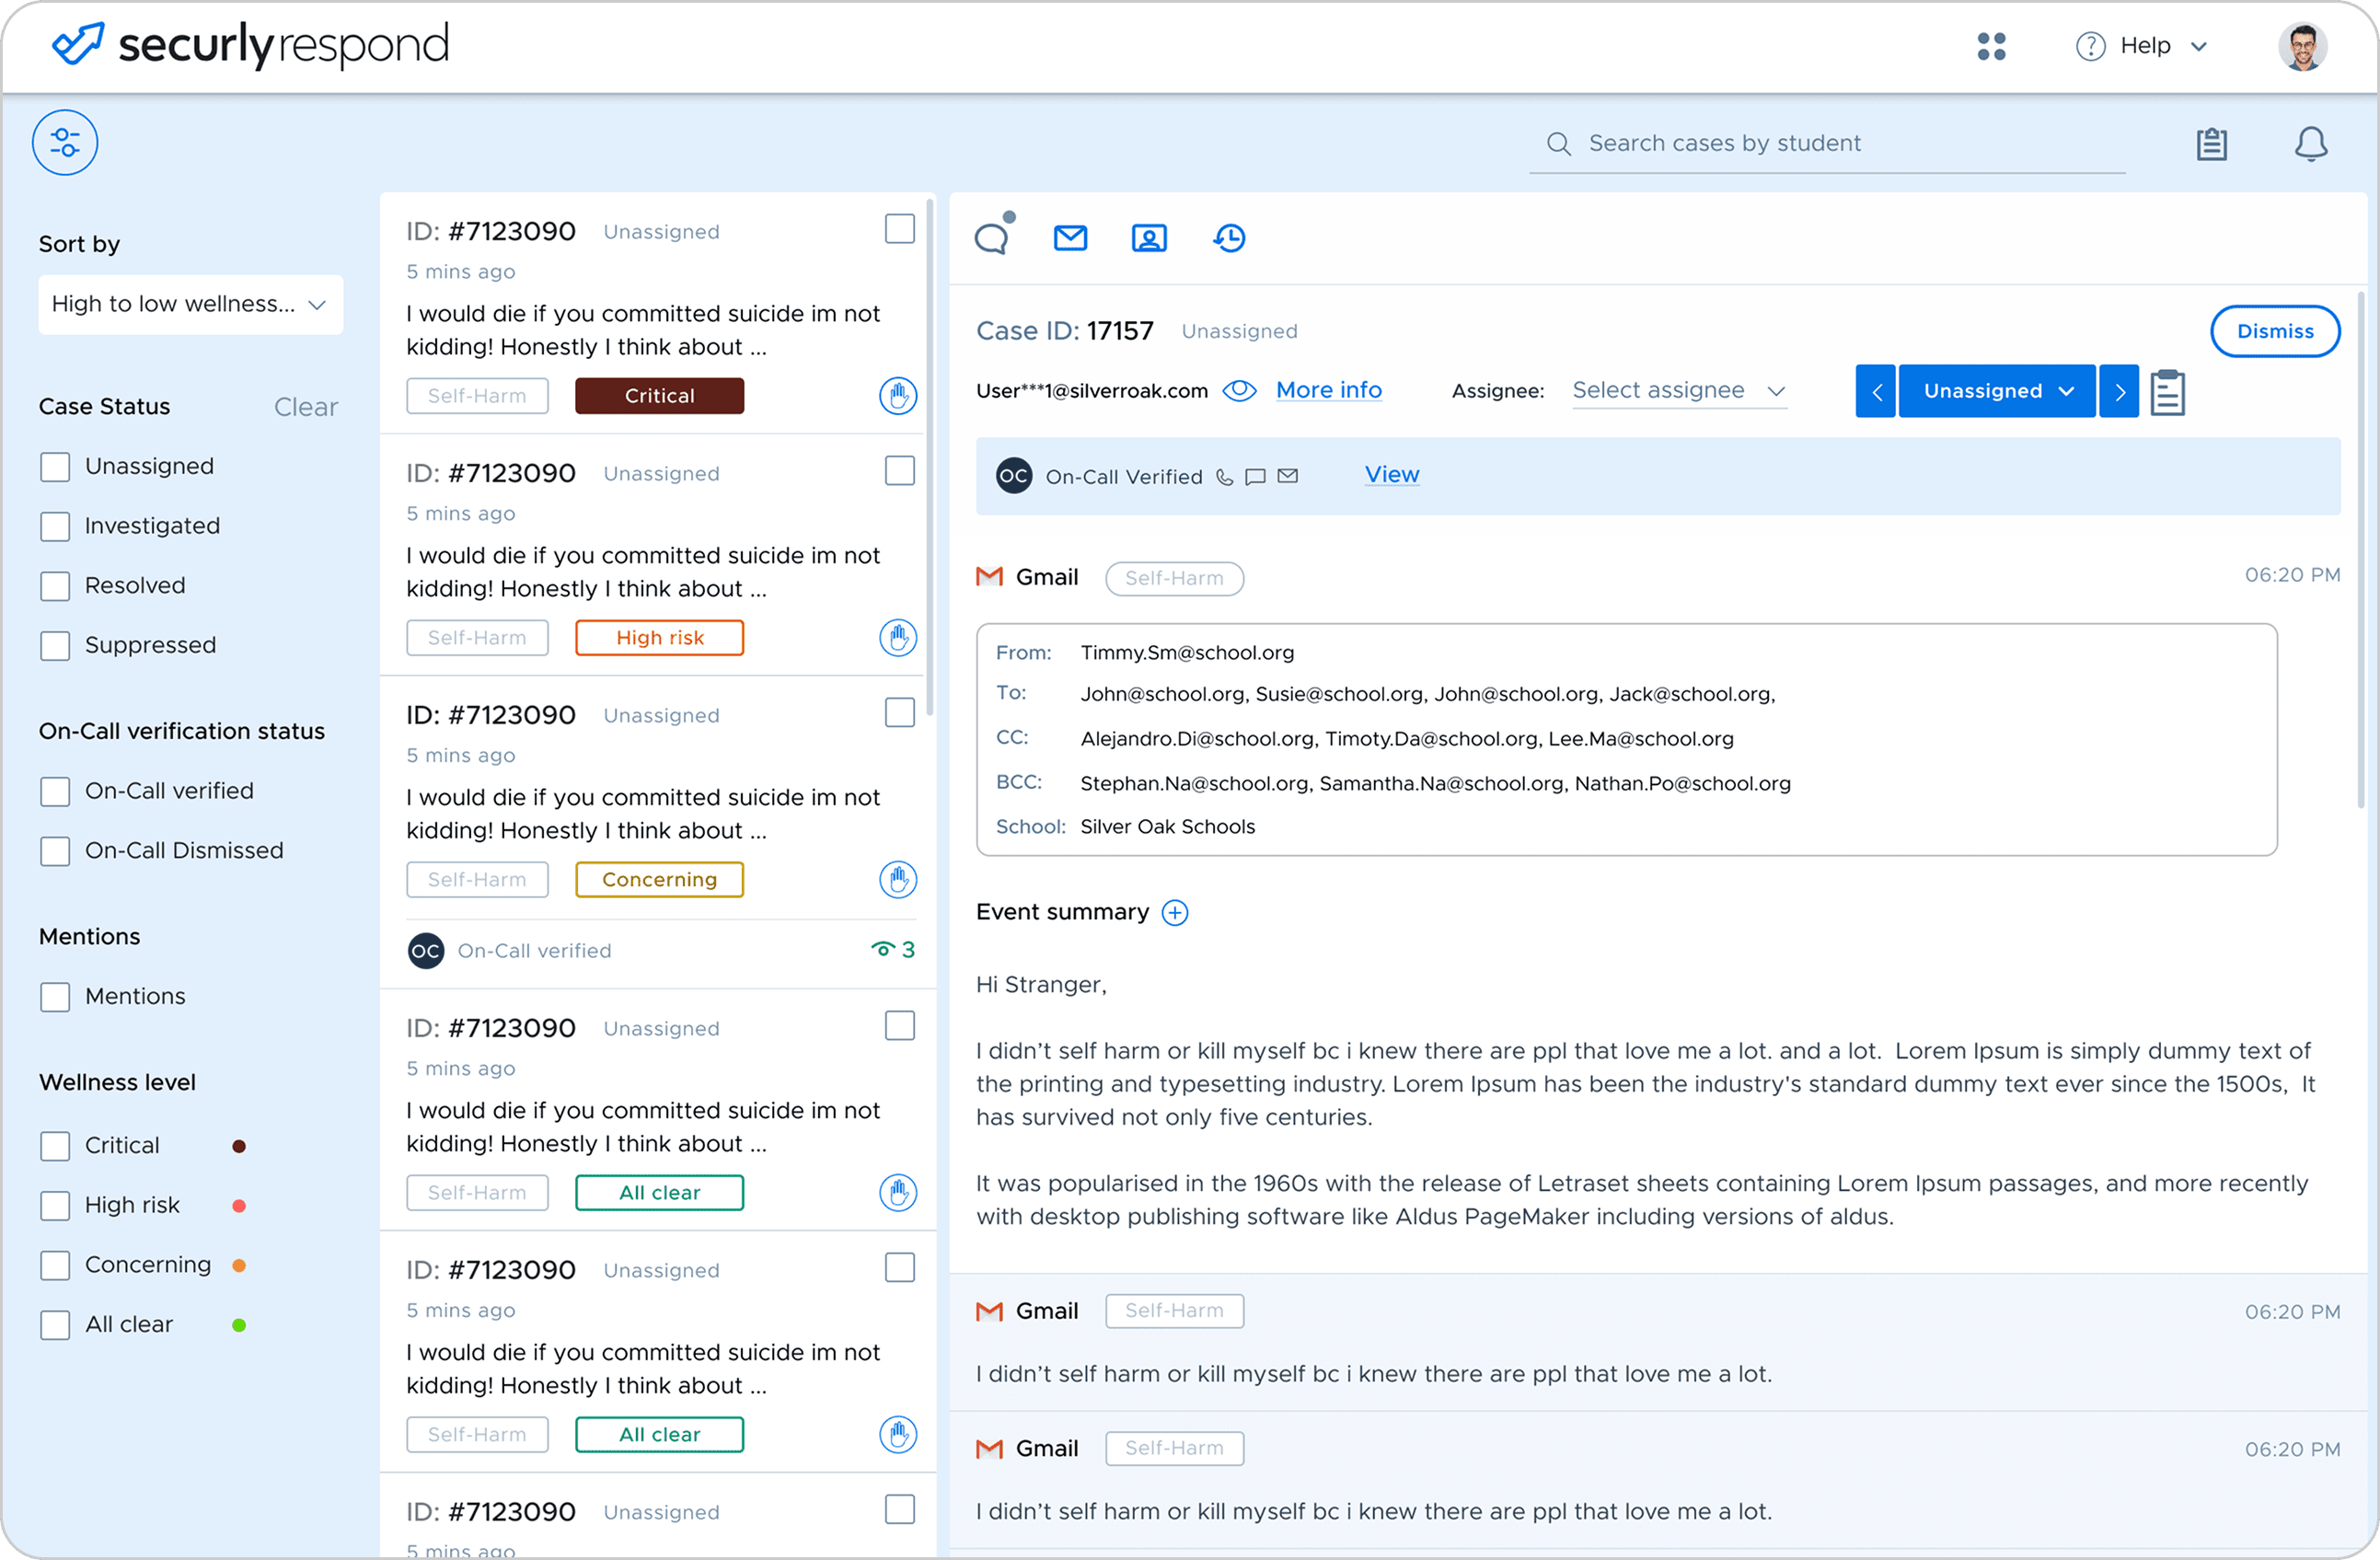Viewport: 2380px width, 1560px height.
Task: Click the hand icon on Critical case
Action: (x=897, y=396)
